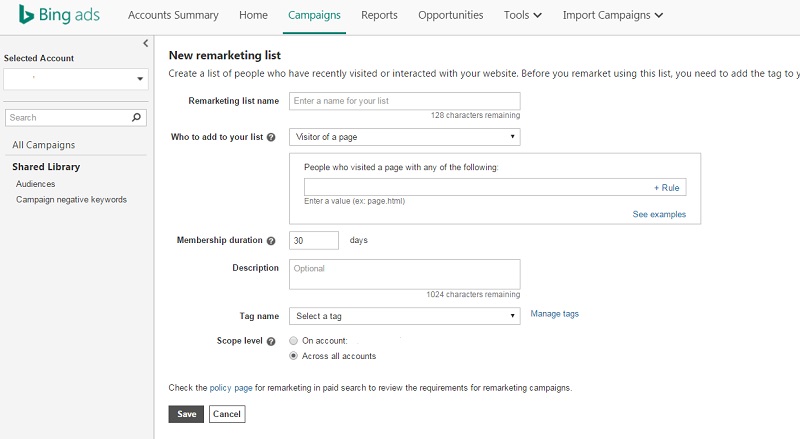Open Audiences under Shared Library
The width and height of the screenshot is (800, 439).
pyautogui.click(x=35, y=184)
